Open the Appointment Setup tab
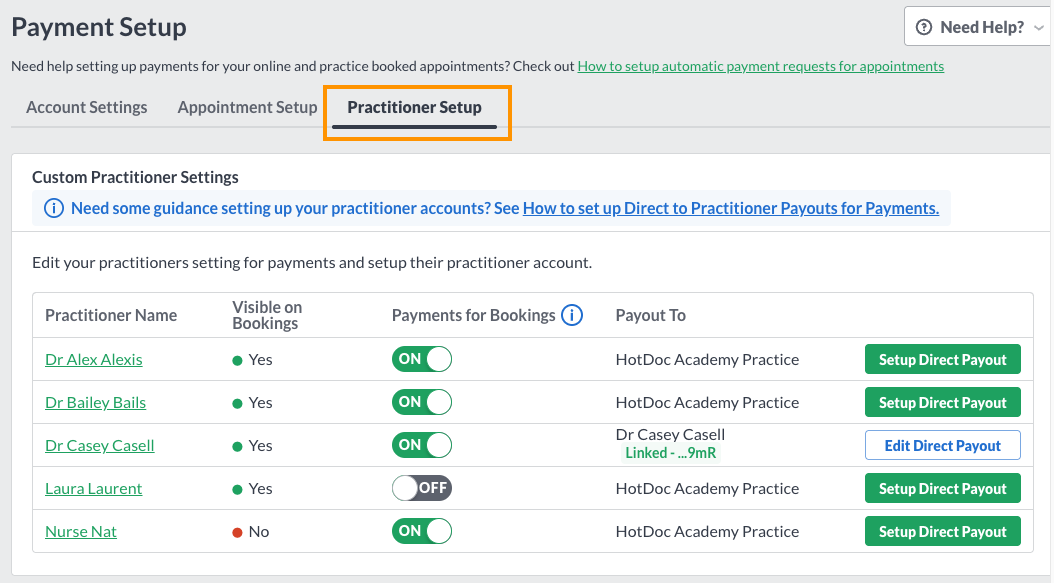Screen dimensions: 1054x583 (247, 107)
